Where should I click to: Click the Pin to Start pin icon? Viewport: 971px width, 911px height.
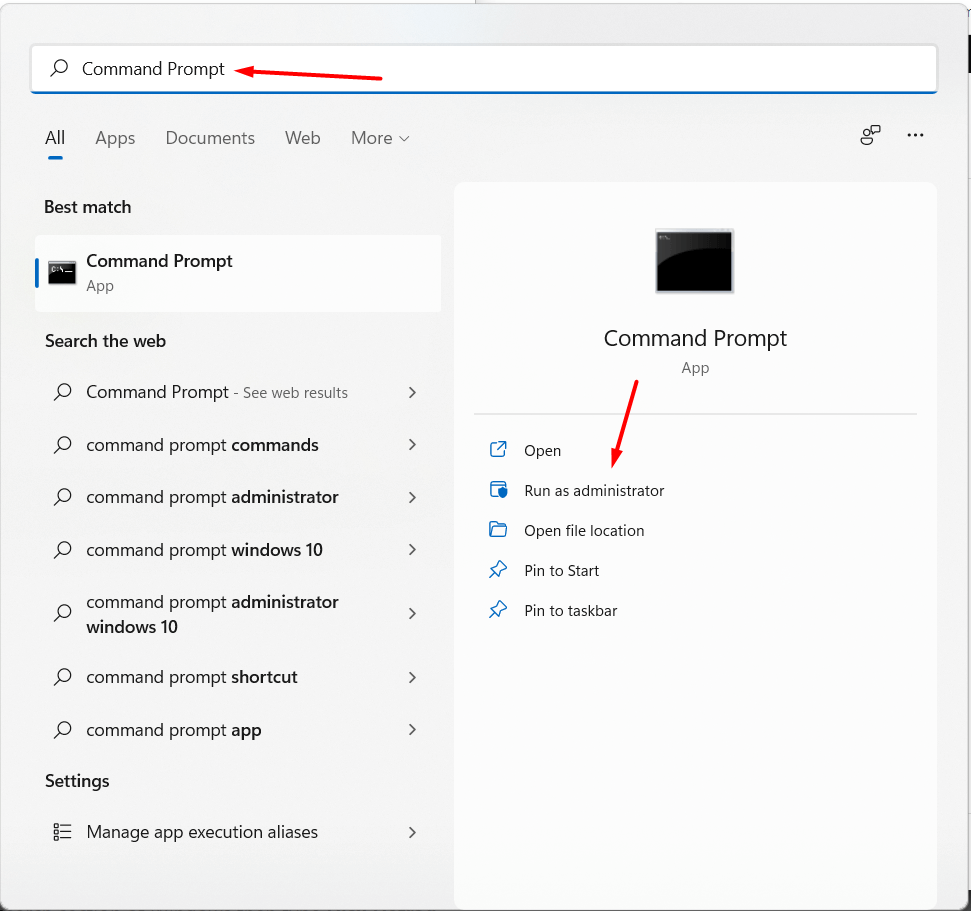498,570
